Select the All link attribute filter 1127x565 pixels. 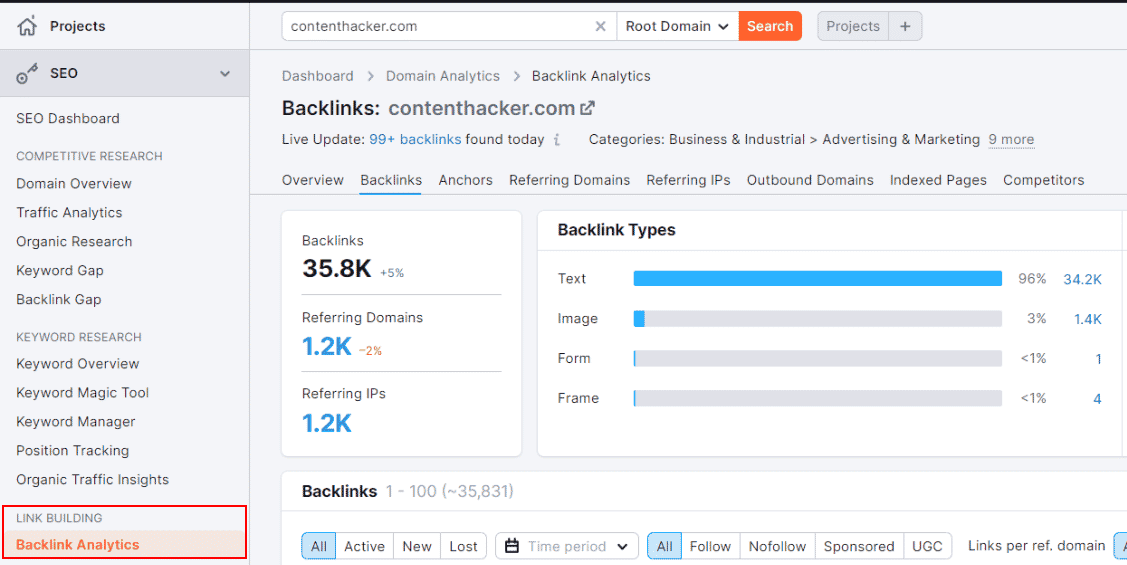[664, 546]
